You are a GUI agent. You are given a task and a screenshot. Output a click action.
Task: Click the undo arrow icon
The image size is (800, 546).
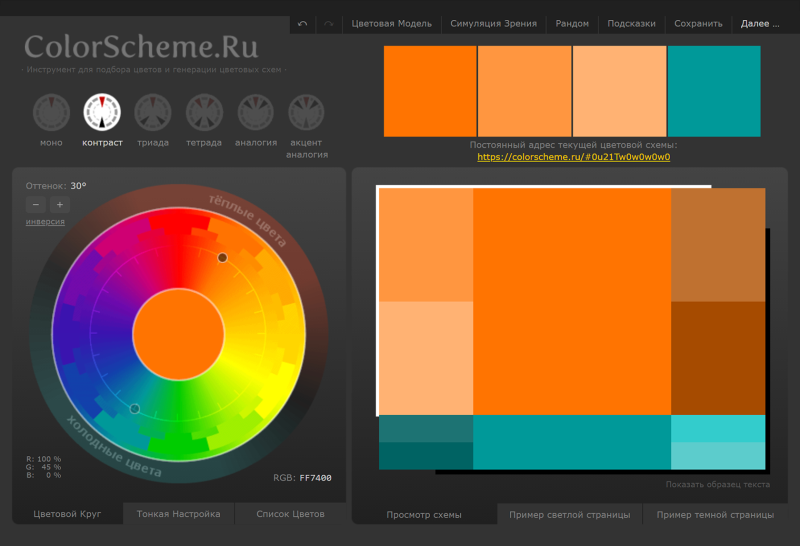(x=303, y=24)
